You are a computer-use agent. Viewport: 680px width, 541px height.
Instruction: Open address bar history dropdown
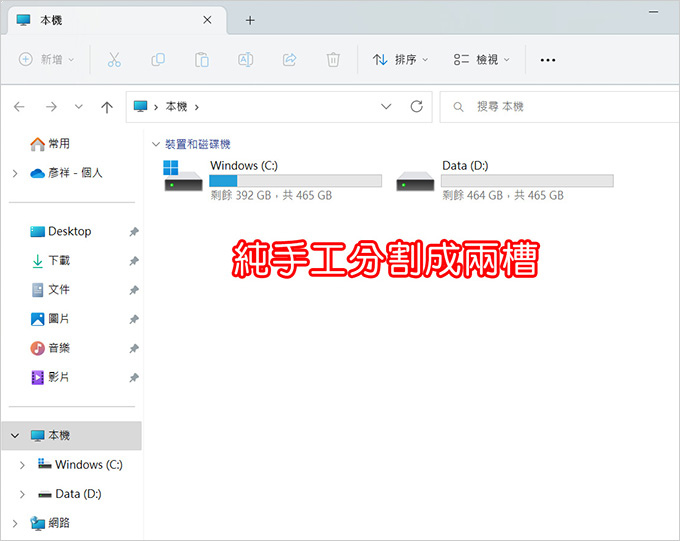pos(386,106)
